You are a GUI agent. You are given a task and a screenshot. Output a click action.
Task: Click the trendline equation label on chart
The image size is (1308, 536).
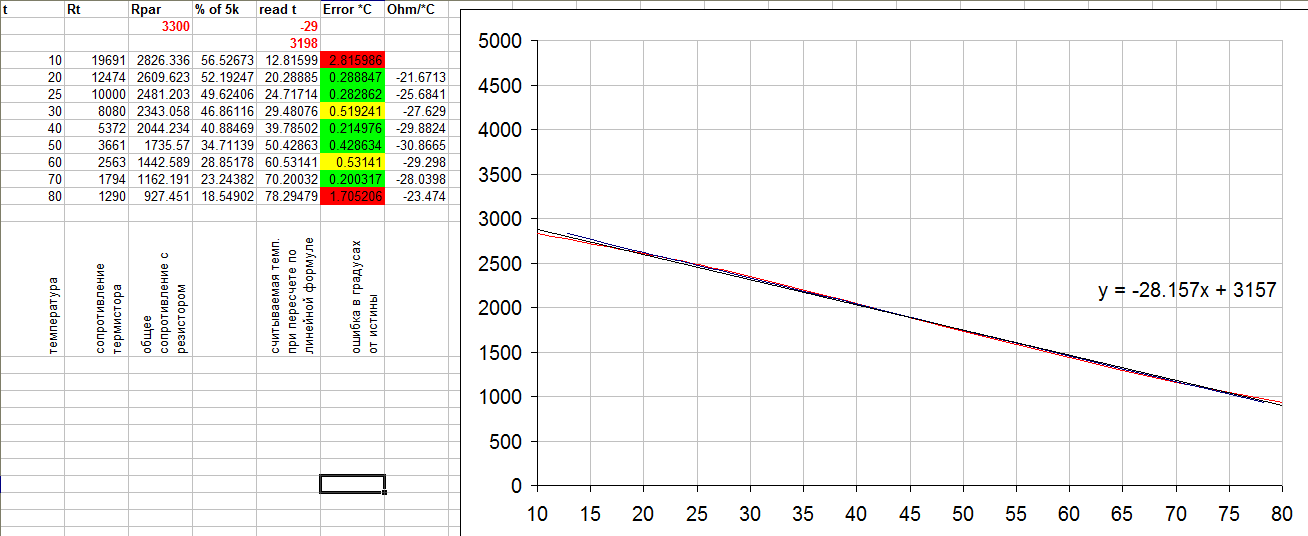[1187, 291]
